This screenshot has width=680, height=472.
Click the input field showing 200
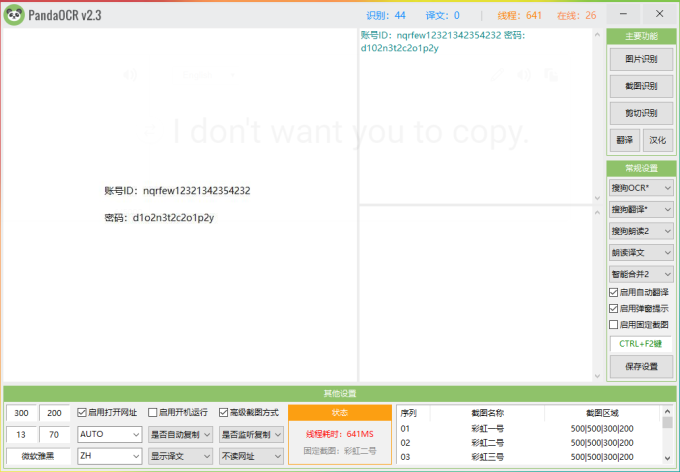click(54, 413)
